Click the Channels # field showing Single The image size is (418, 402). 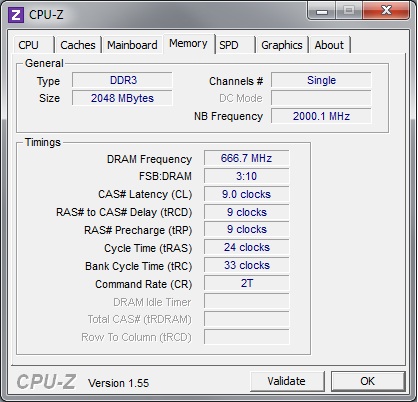[x=321, y=80]
